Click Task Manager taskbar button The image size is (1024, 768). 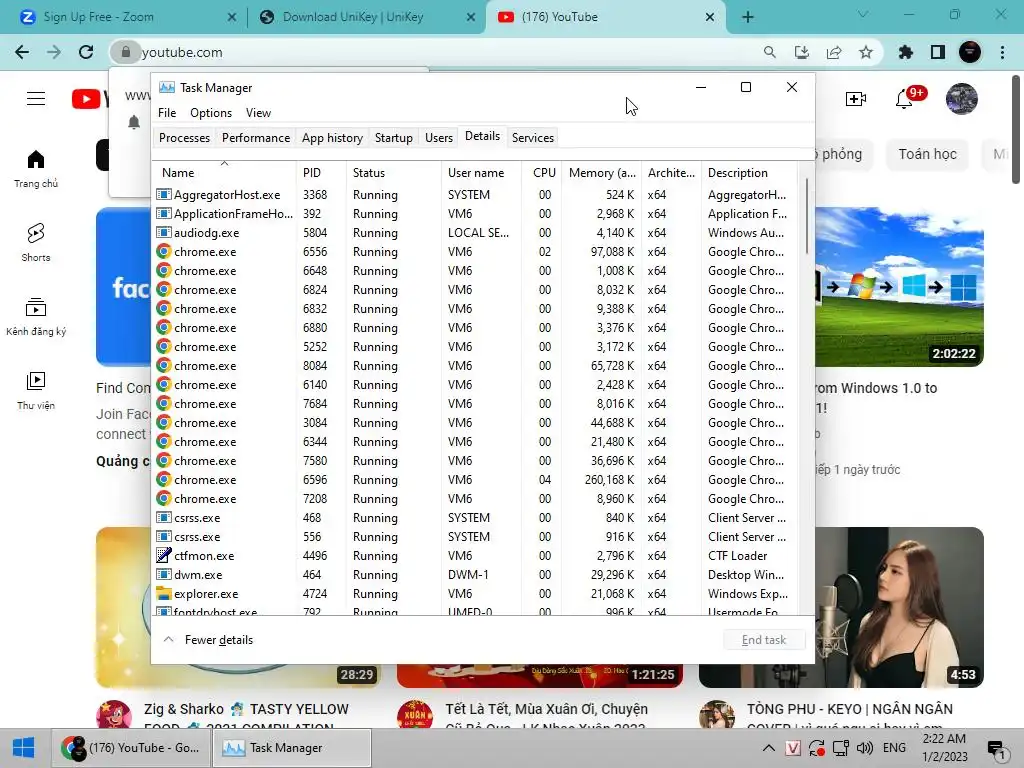tap(292, 748)
